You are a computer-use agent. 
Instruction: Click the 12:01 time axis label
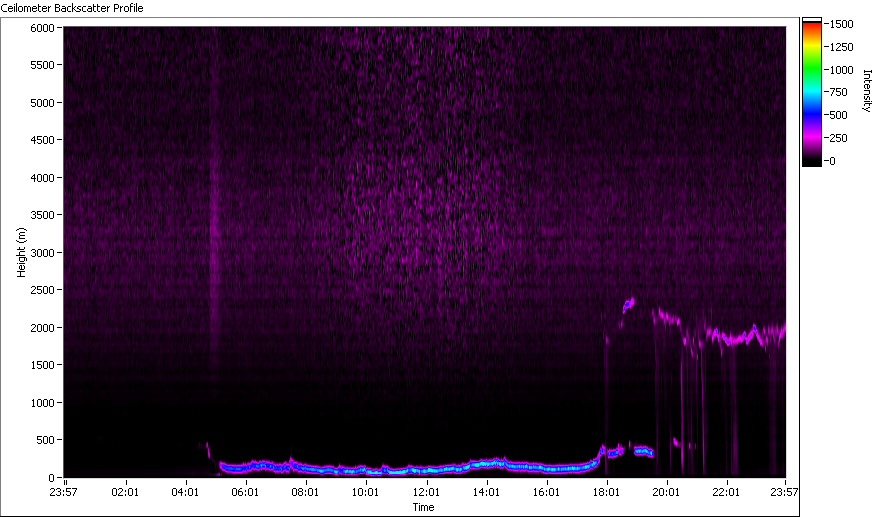(426, 492)
